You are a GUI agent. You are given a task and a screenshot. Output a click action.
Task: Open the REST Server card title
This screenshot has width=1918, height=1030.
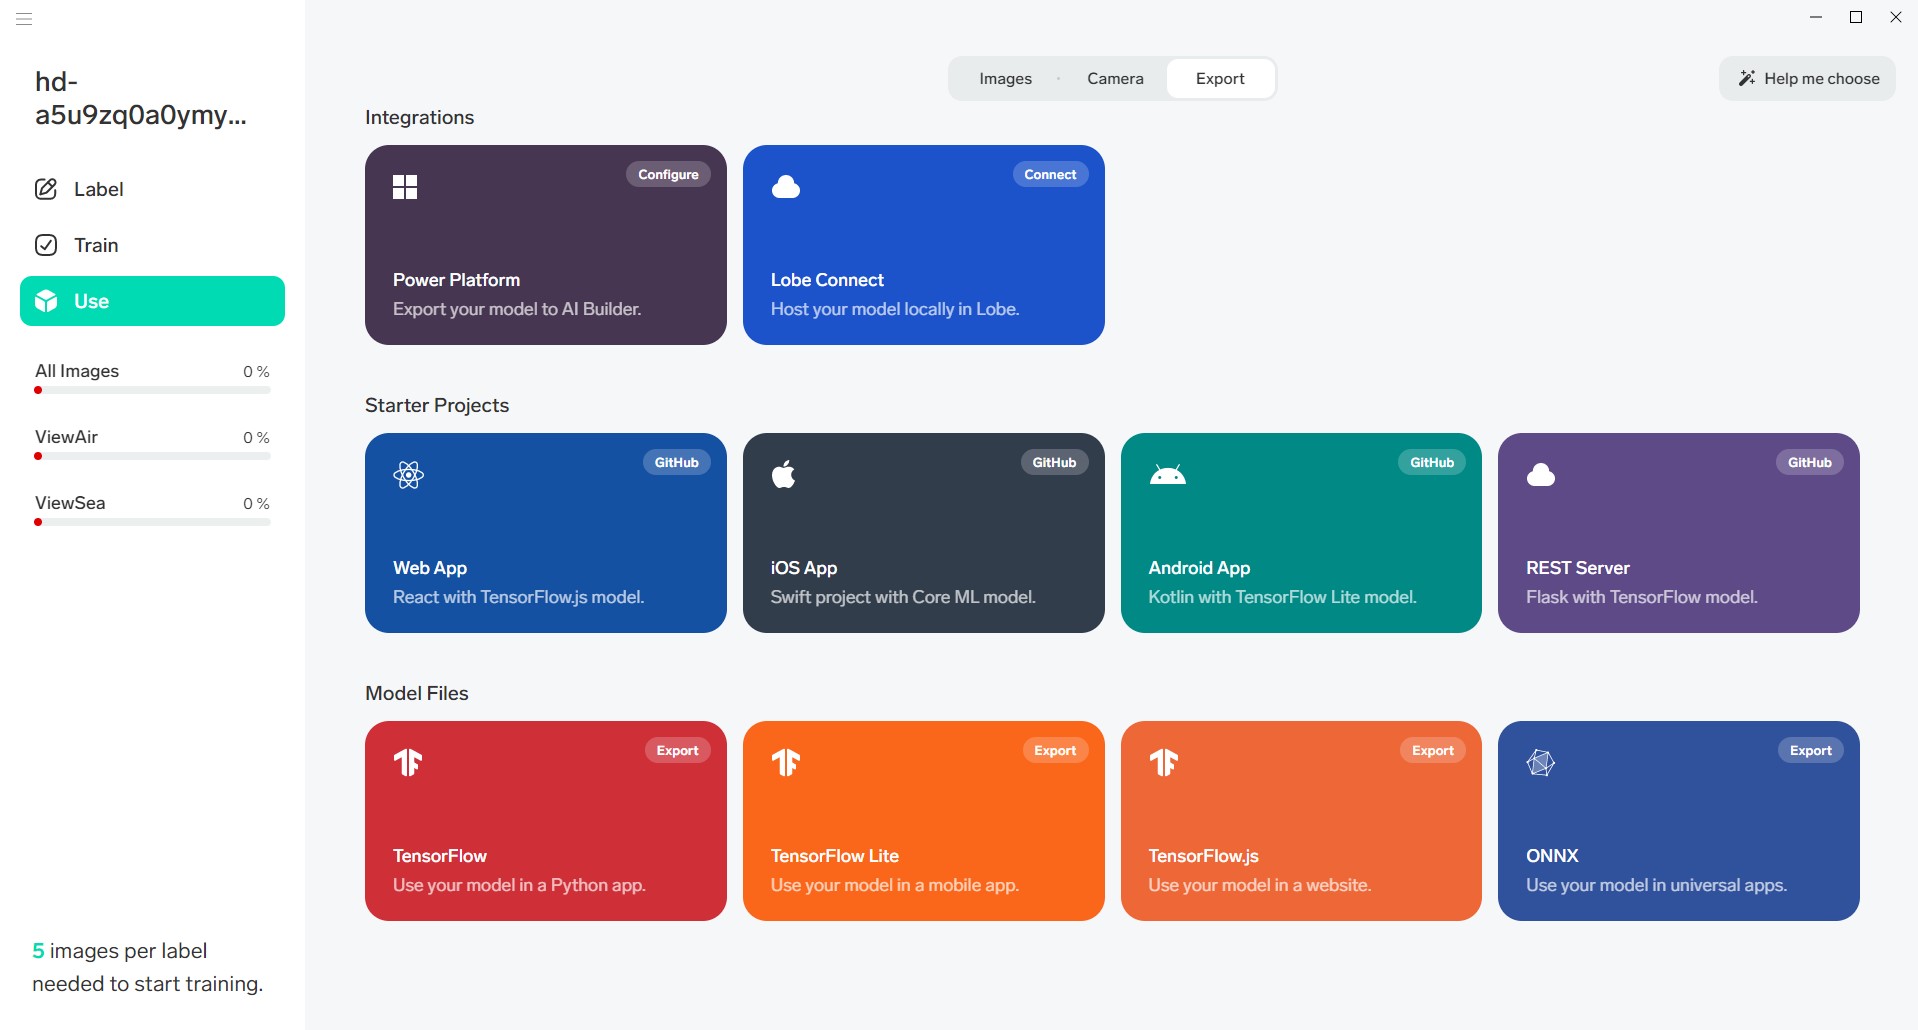(1578, 568)
